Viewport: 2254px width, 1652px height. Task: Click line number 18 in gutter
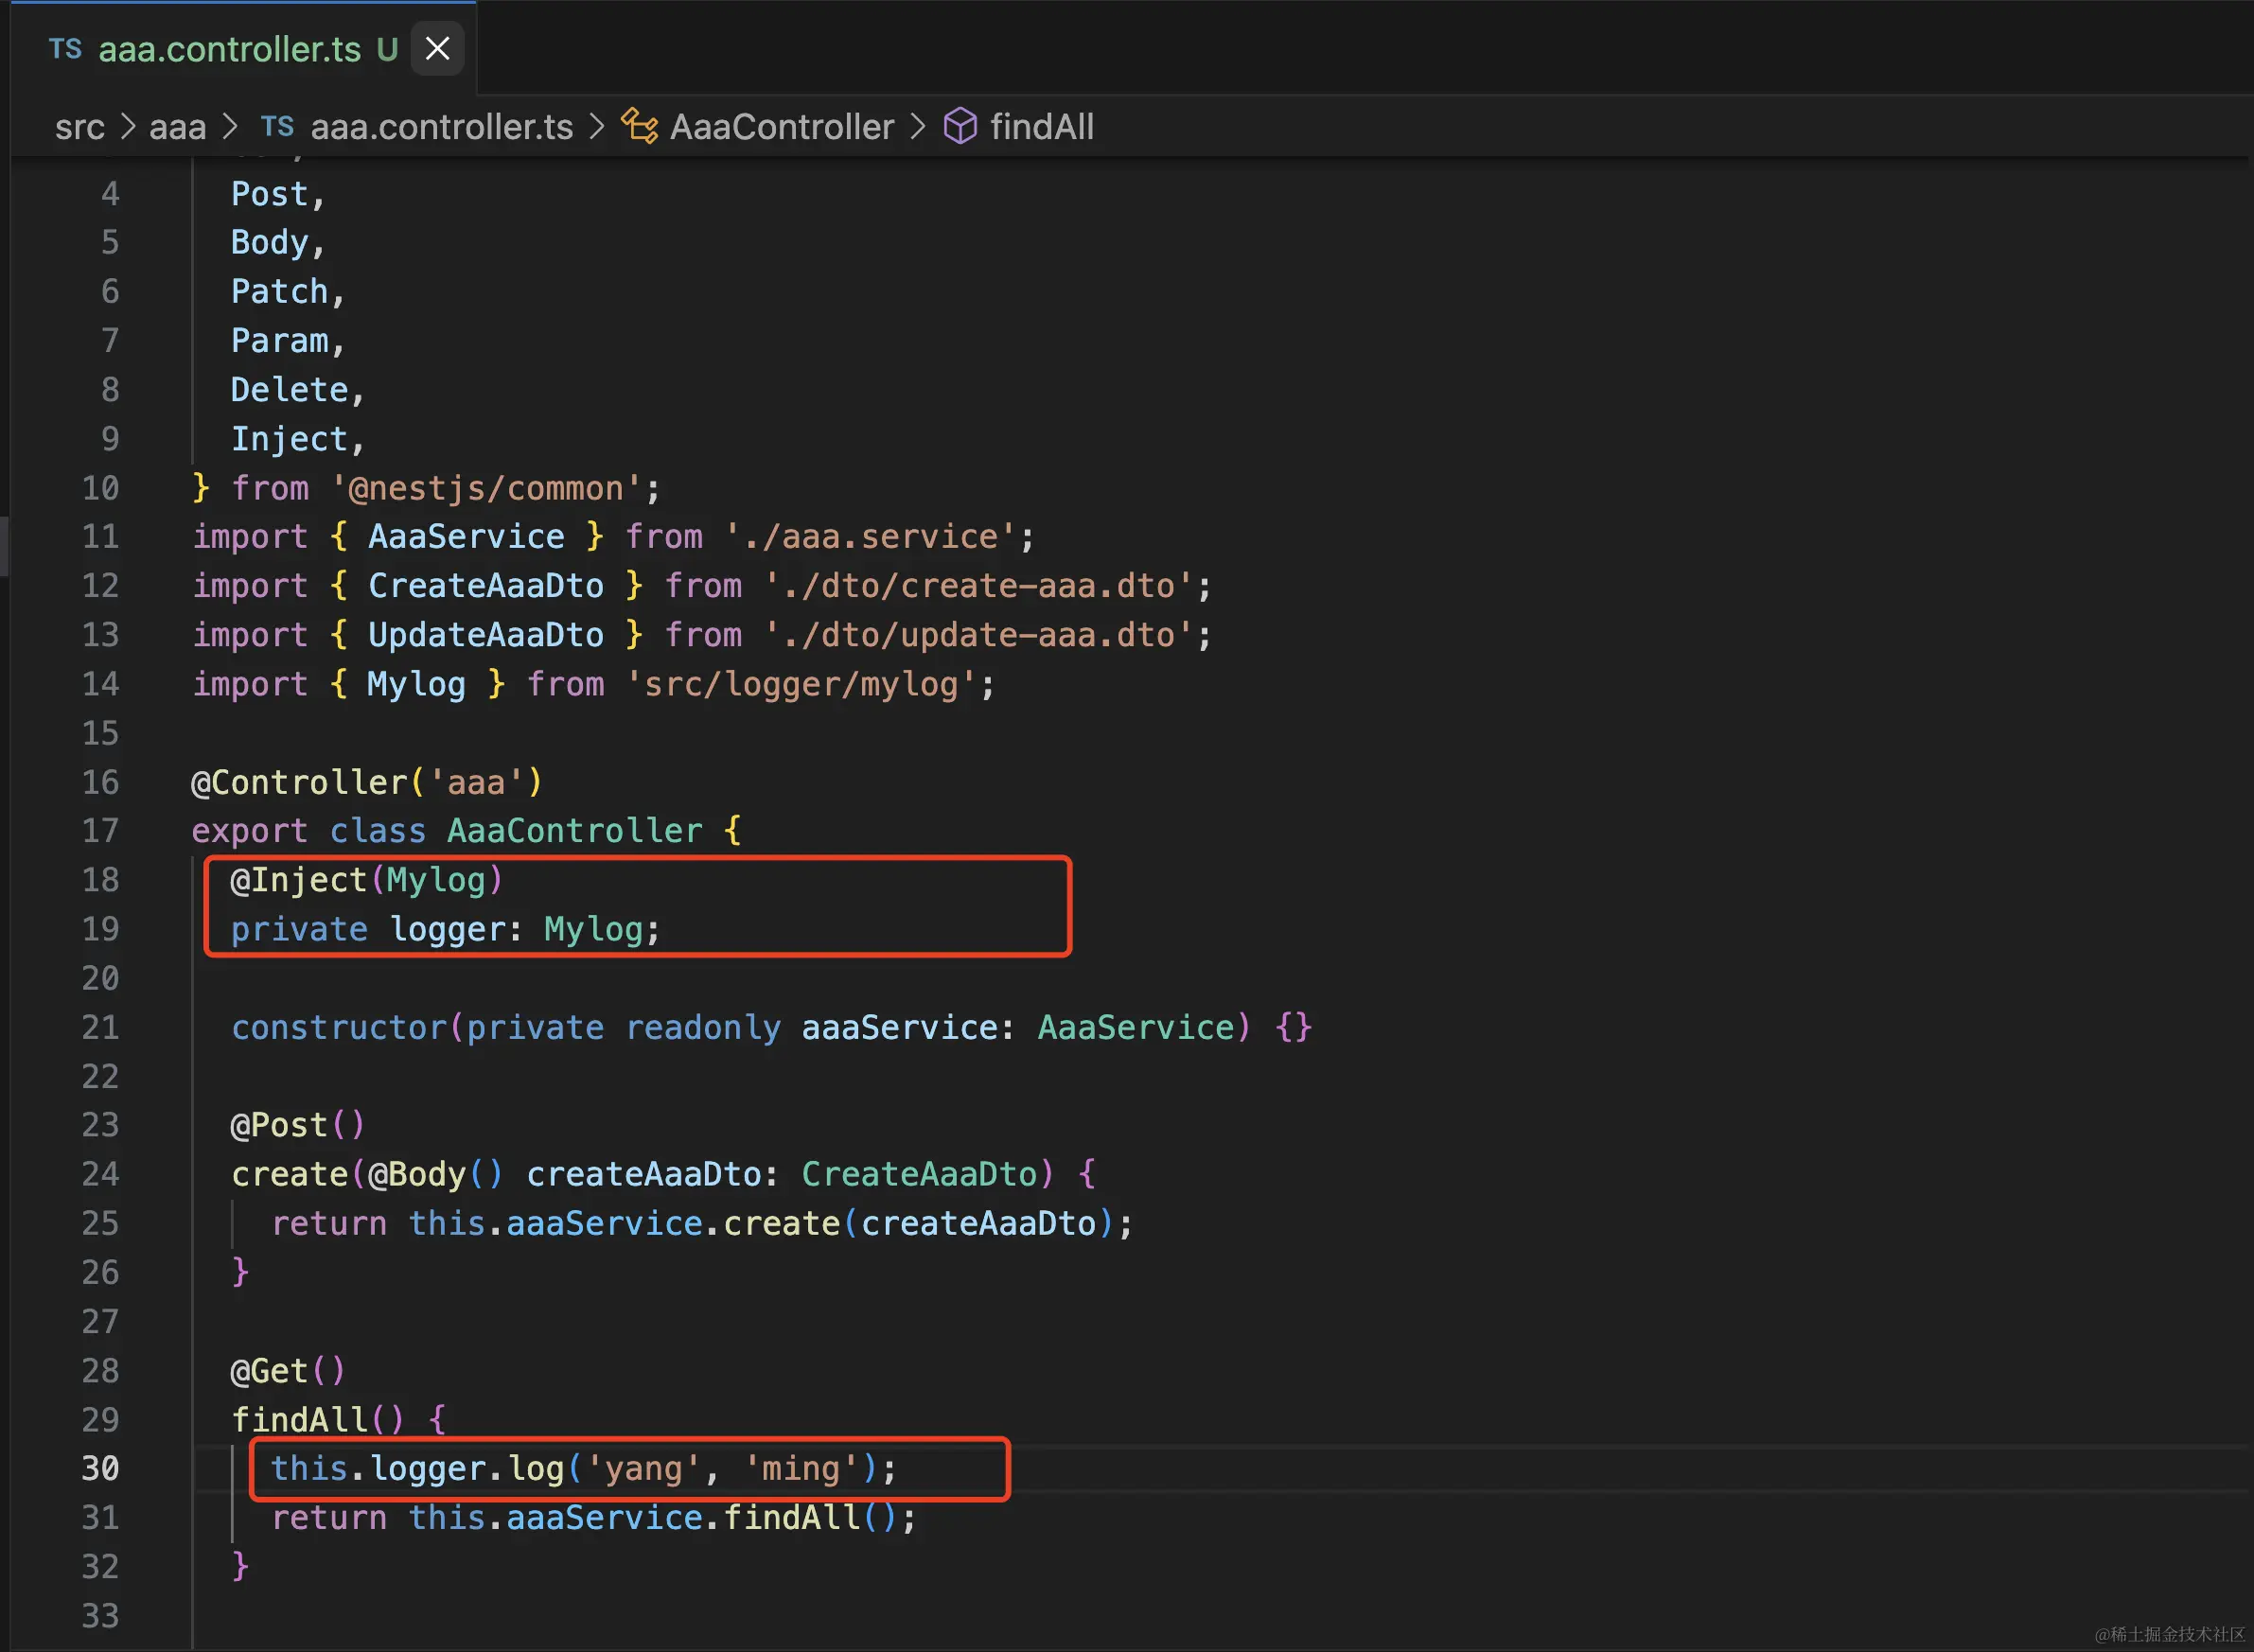click(x=100, y=880)
